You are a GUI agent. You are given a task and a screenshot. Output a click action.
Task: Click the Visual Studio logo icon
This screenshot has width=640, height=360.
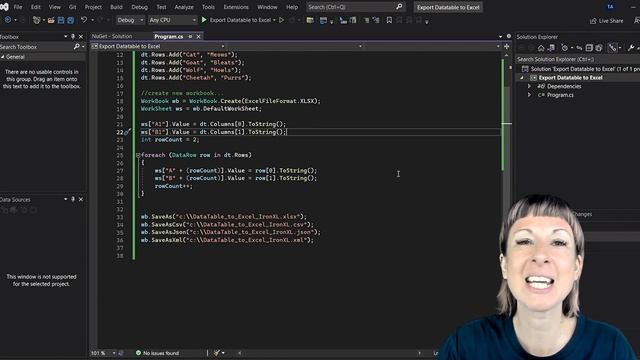4,7
